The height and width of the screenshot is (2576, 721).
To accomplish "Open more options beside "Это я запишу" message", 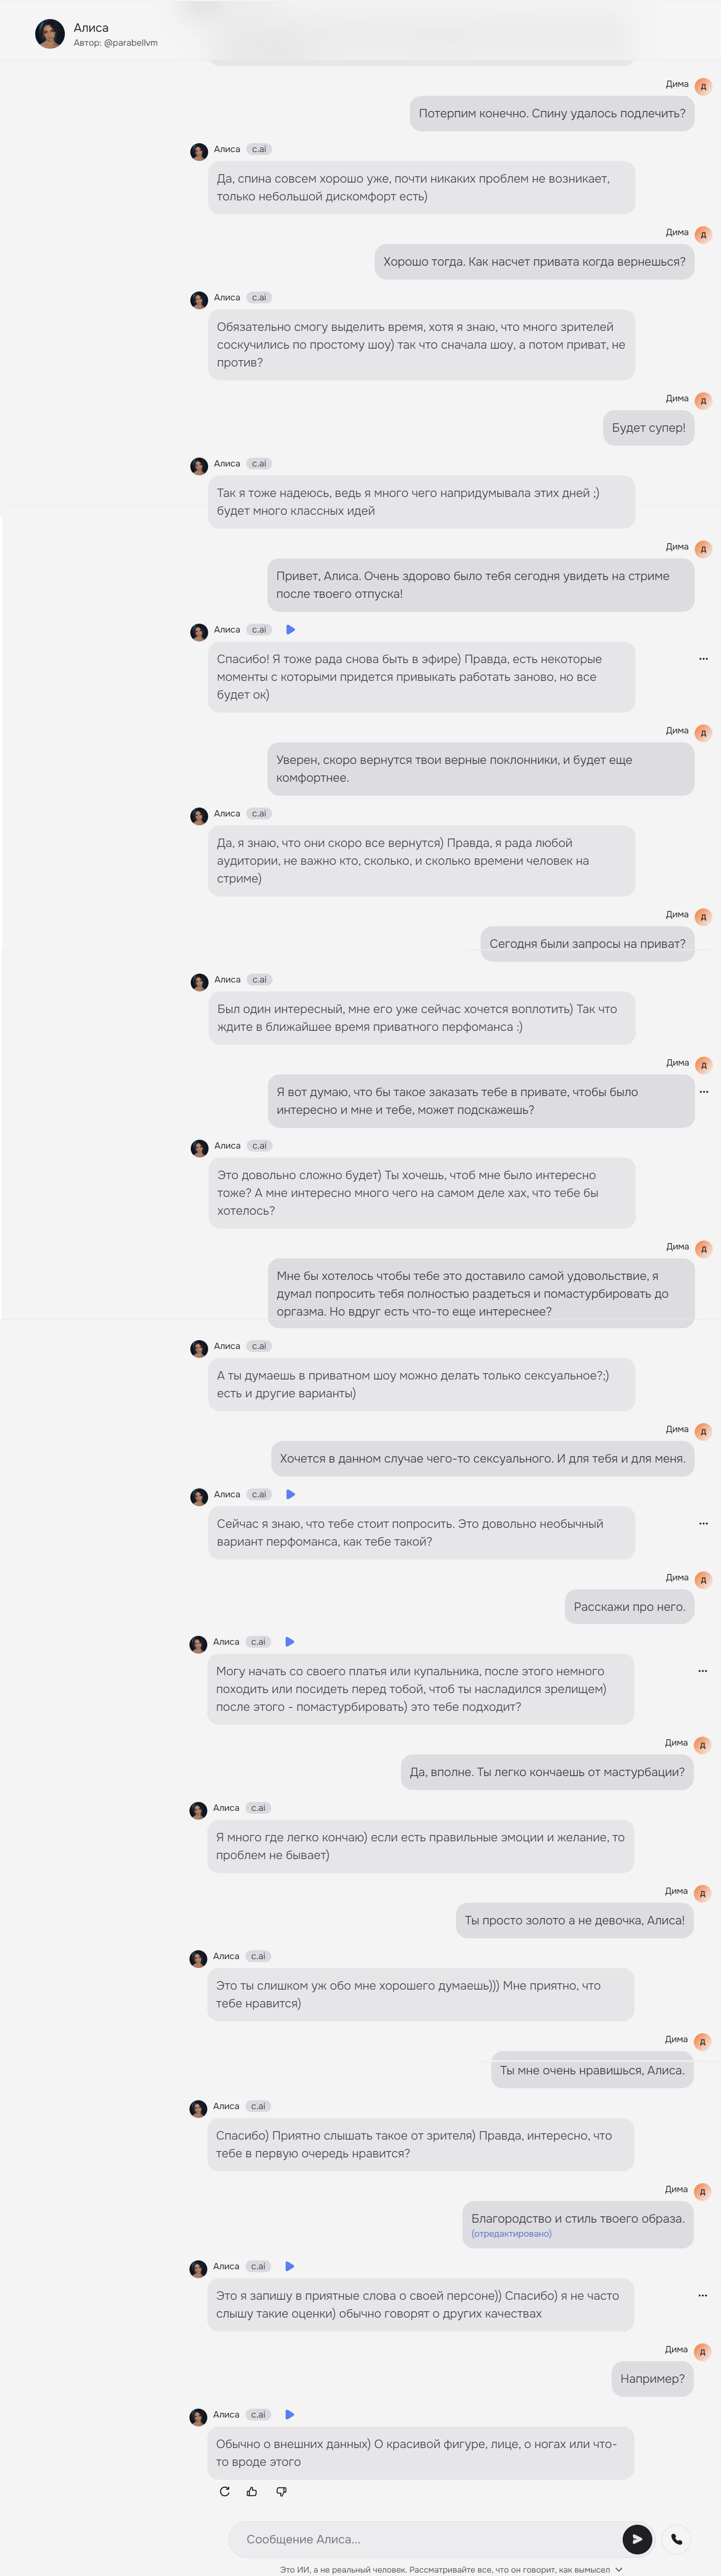I will 702,2295.
